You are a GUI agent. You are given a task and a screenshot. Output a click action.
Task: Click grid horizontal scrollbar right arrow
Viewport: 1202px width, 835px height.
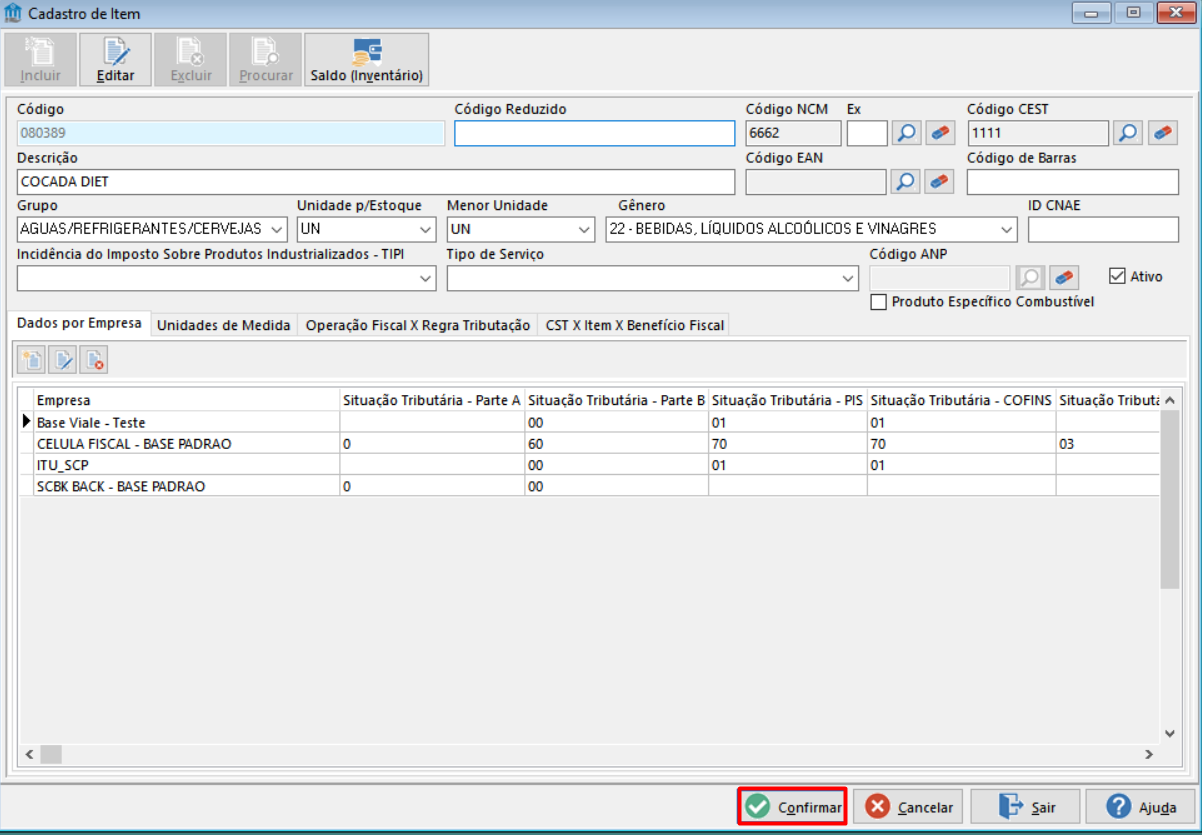(x=1151, y=754)
